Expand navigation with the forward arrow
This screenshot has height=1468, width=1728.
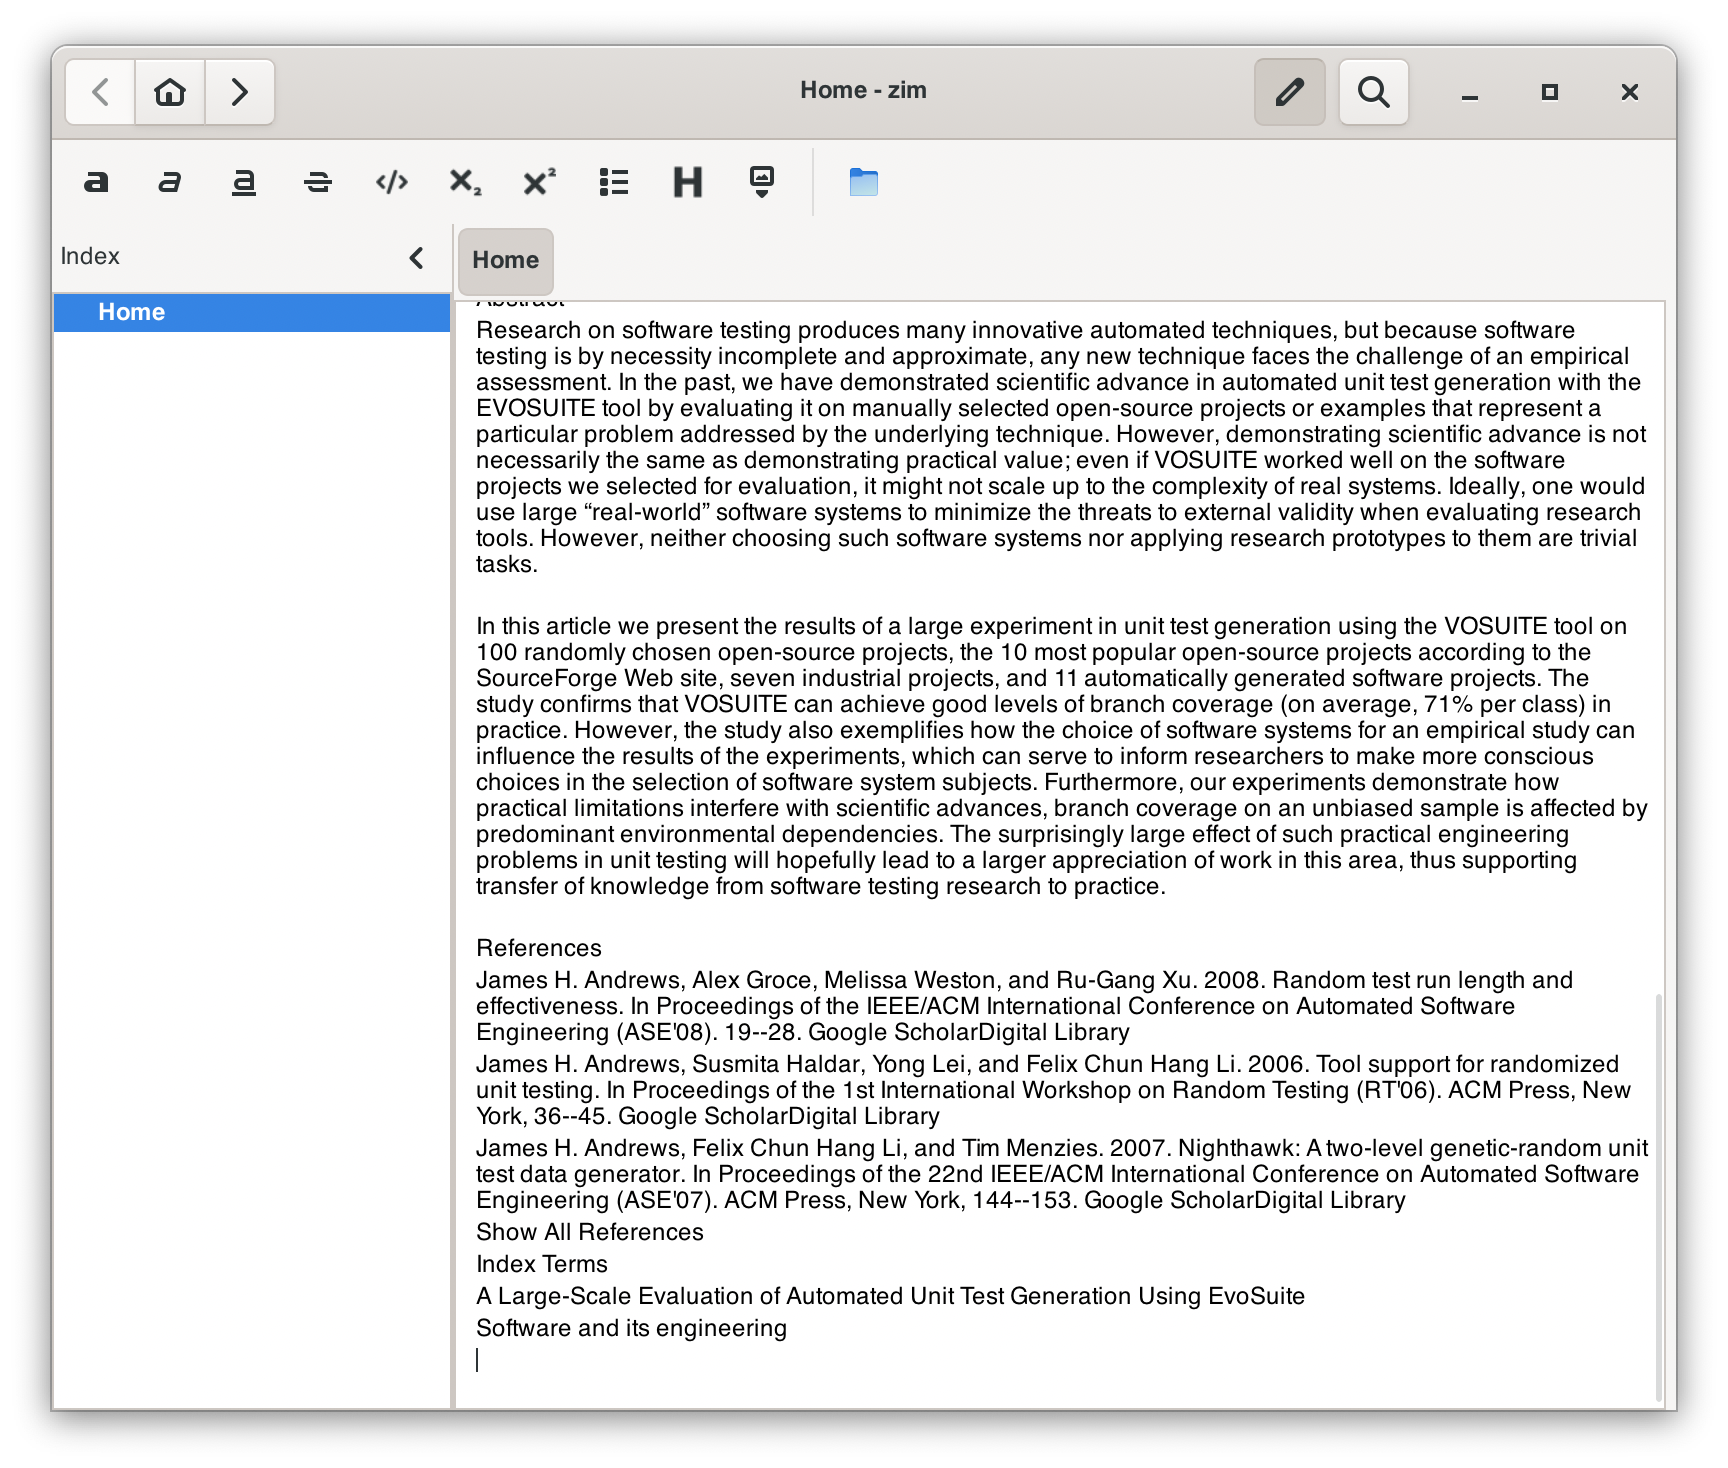coord(238,92)
